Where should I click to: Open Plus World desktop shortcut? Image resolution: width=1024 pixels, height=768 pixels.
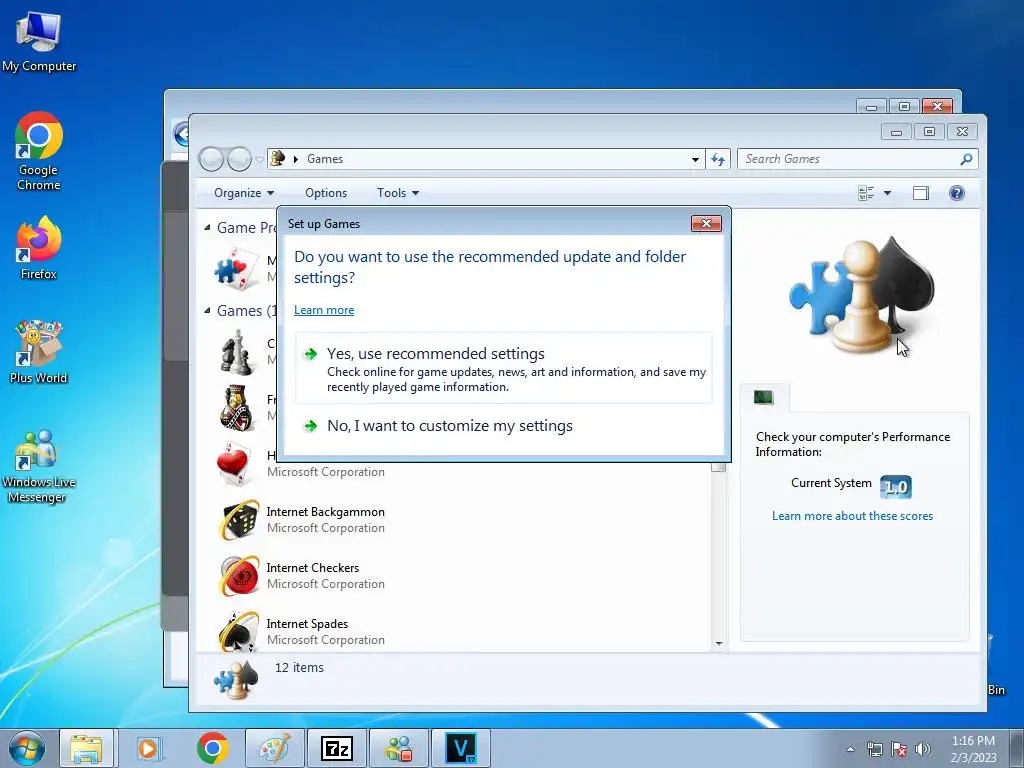[x=39, y=352]
